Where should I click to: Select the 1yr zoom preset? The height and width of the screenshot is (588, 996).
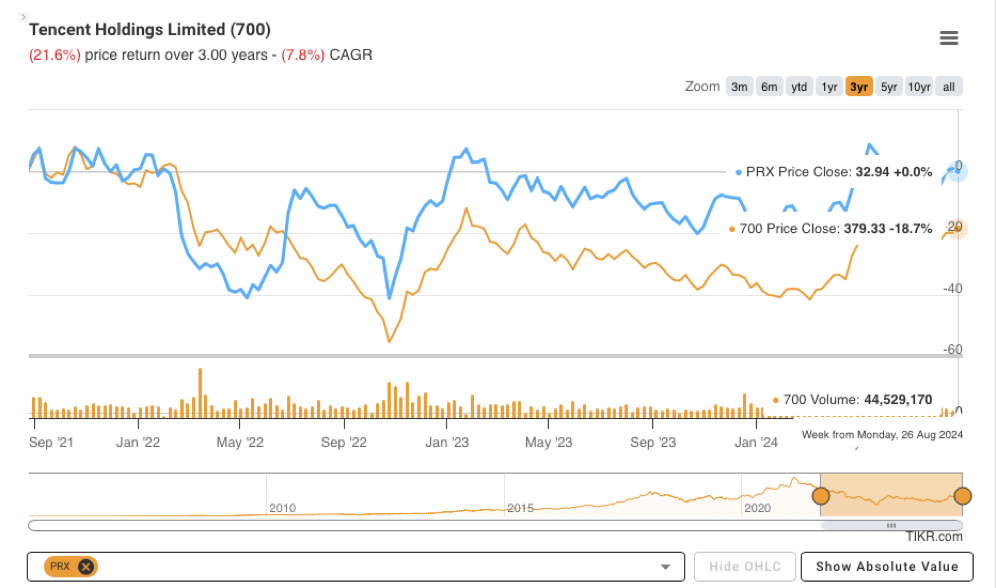pos(829,87)
